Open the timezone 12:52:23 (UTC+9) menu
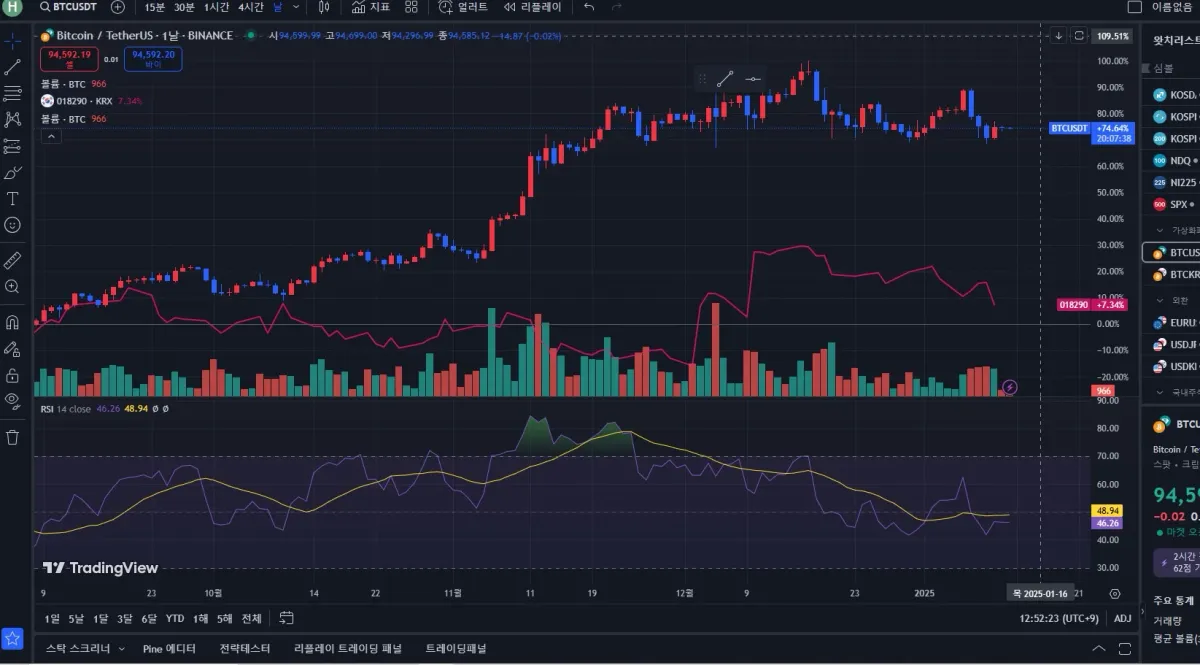Screen dimensions: 1200x665 [x=1061, y=618]
